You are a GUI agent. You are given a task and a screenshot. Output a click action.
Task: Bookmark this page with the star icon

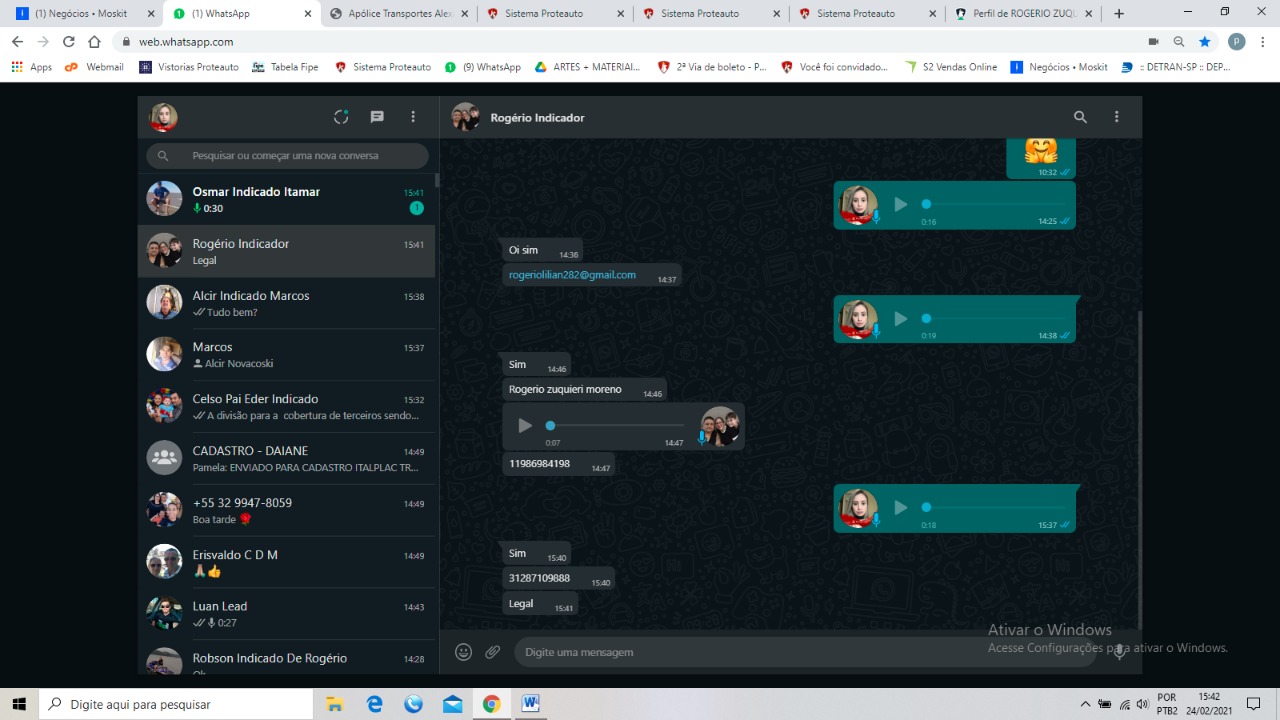pos(1205,42)
